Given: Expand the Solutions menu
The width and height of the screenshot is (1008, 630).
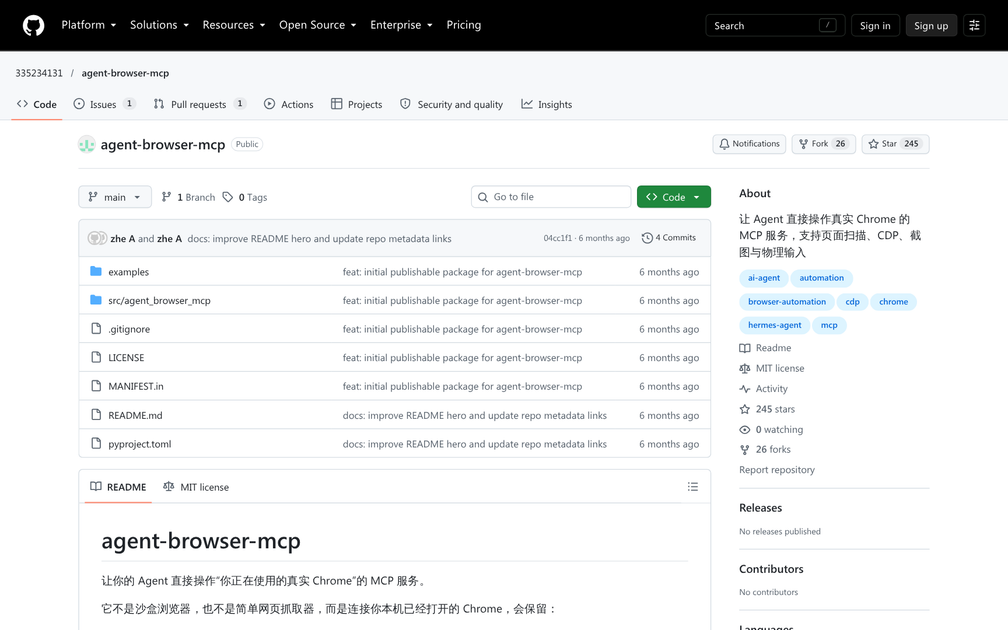Looking at the screenshot, I should pyautogui.click(x=159, y=25).
